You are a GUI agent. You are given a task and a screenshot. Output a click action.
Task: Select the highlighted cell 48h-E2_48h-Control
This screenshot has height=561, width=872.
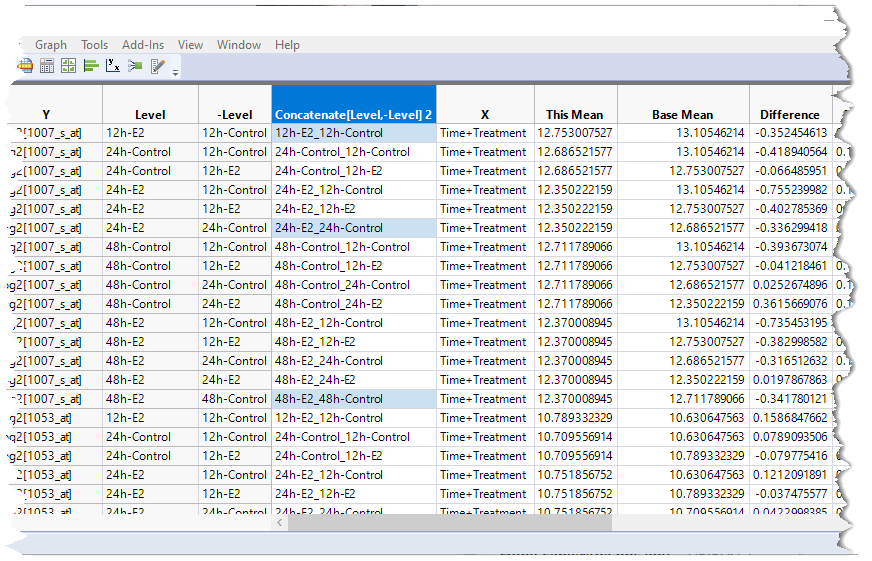(x=353, y=399)
